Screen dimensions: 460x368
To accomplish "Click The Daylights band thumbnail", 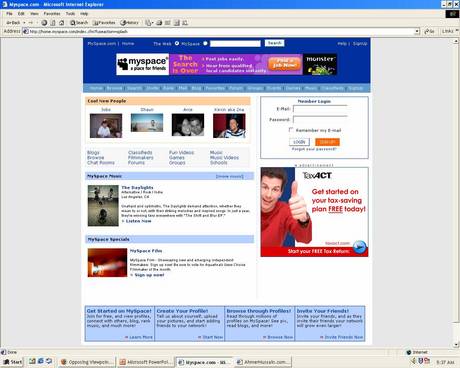I will pyautogui.click(x=103, y=206).
